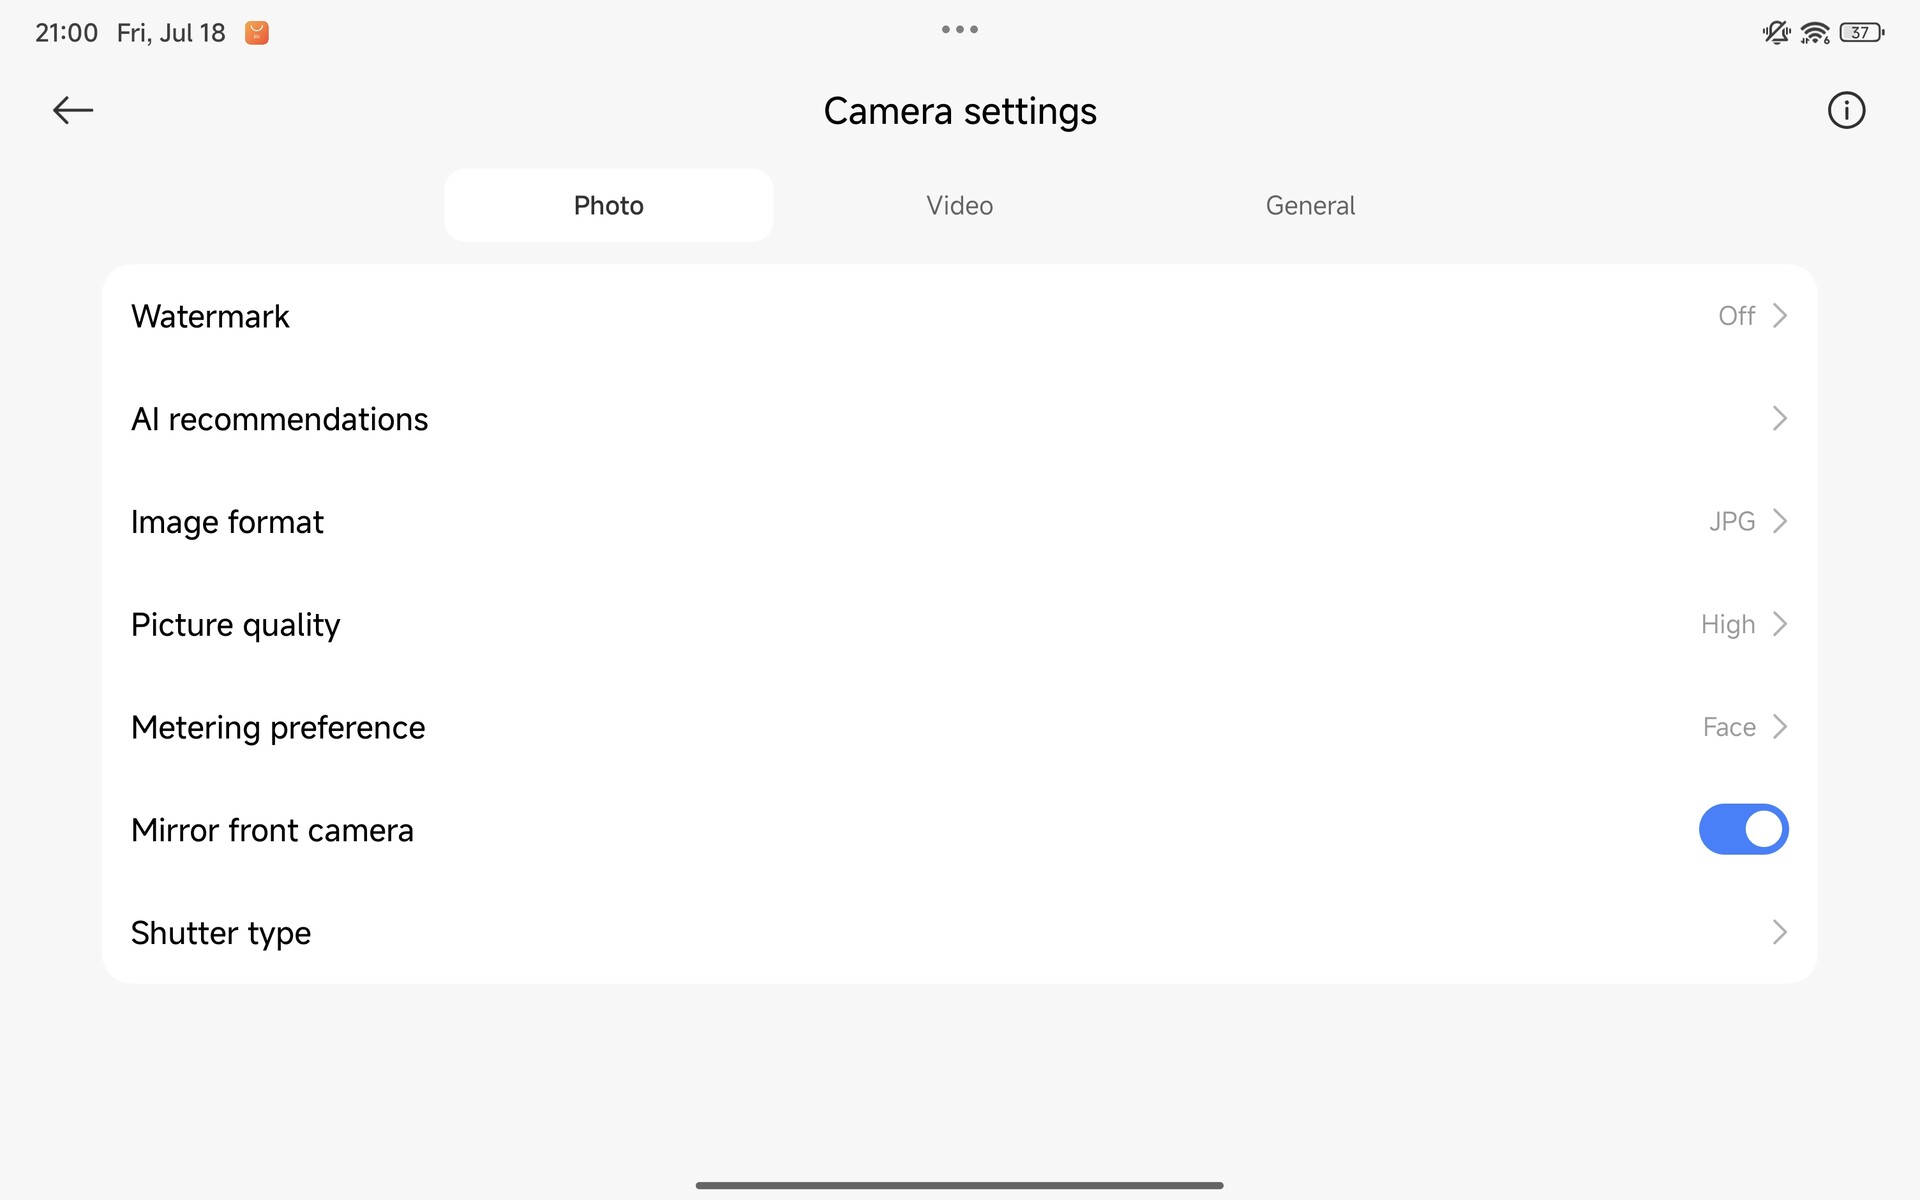Tap the bottom navigation gesture bar
The height and width of the screenshot is (1200, 1920).
click(x=959, y=1185)
